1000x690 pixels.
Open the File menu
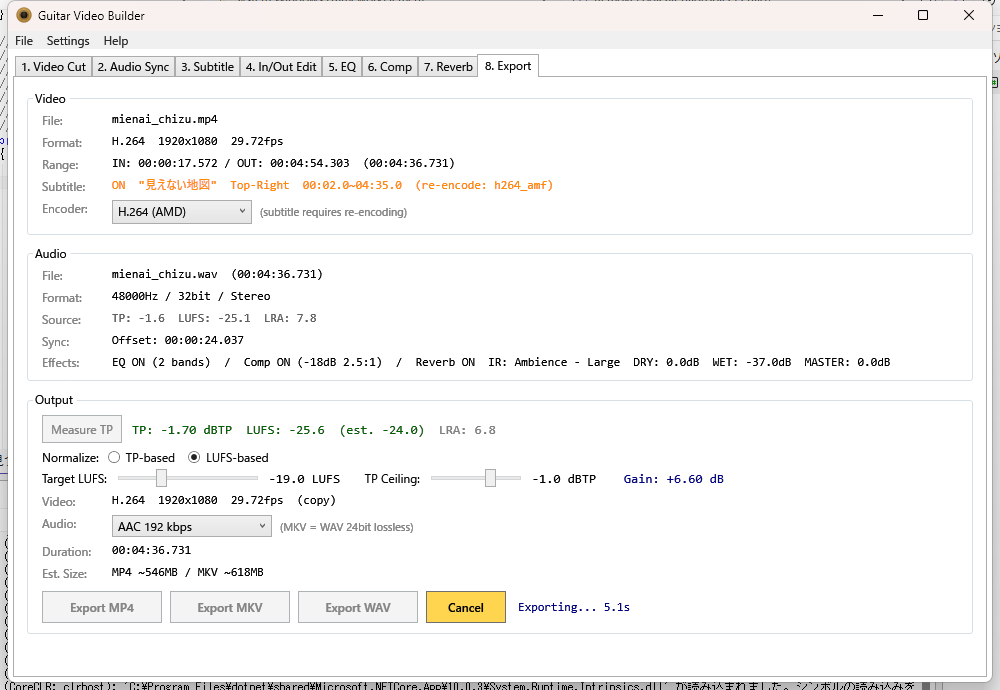click(24, 41)
